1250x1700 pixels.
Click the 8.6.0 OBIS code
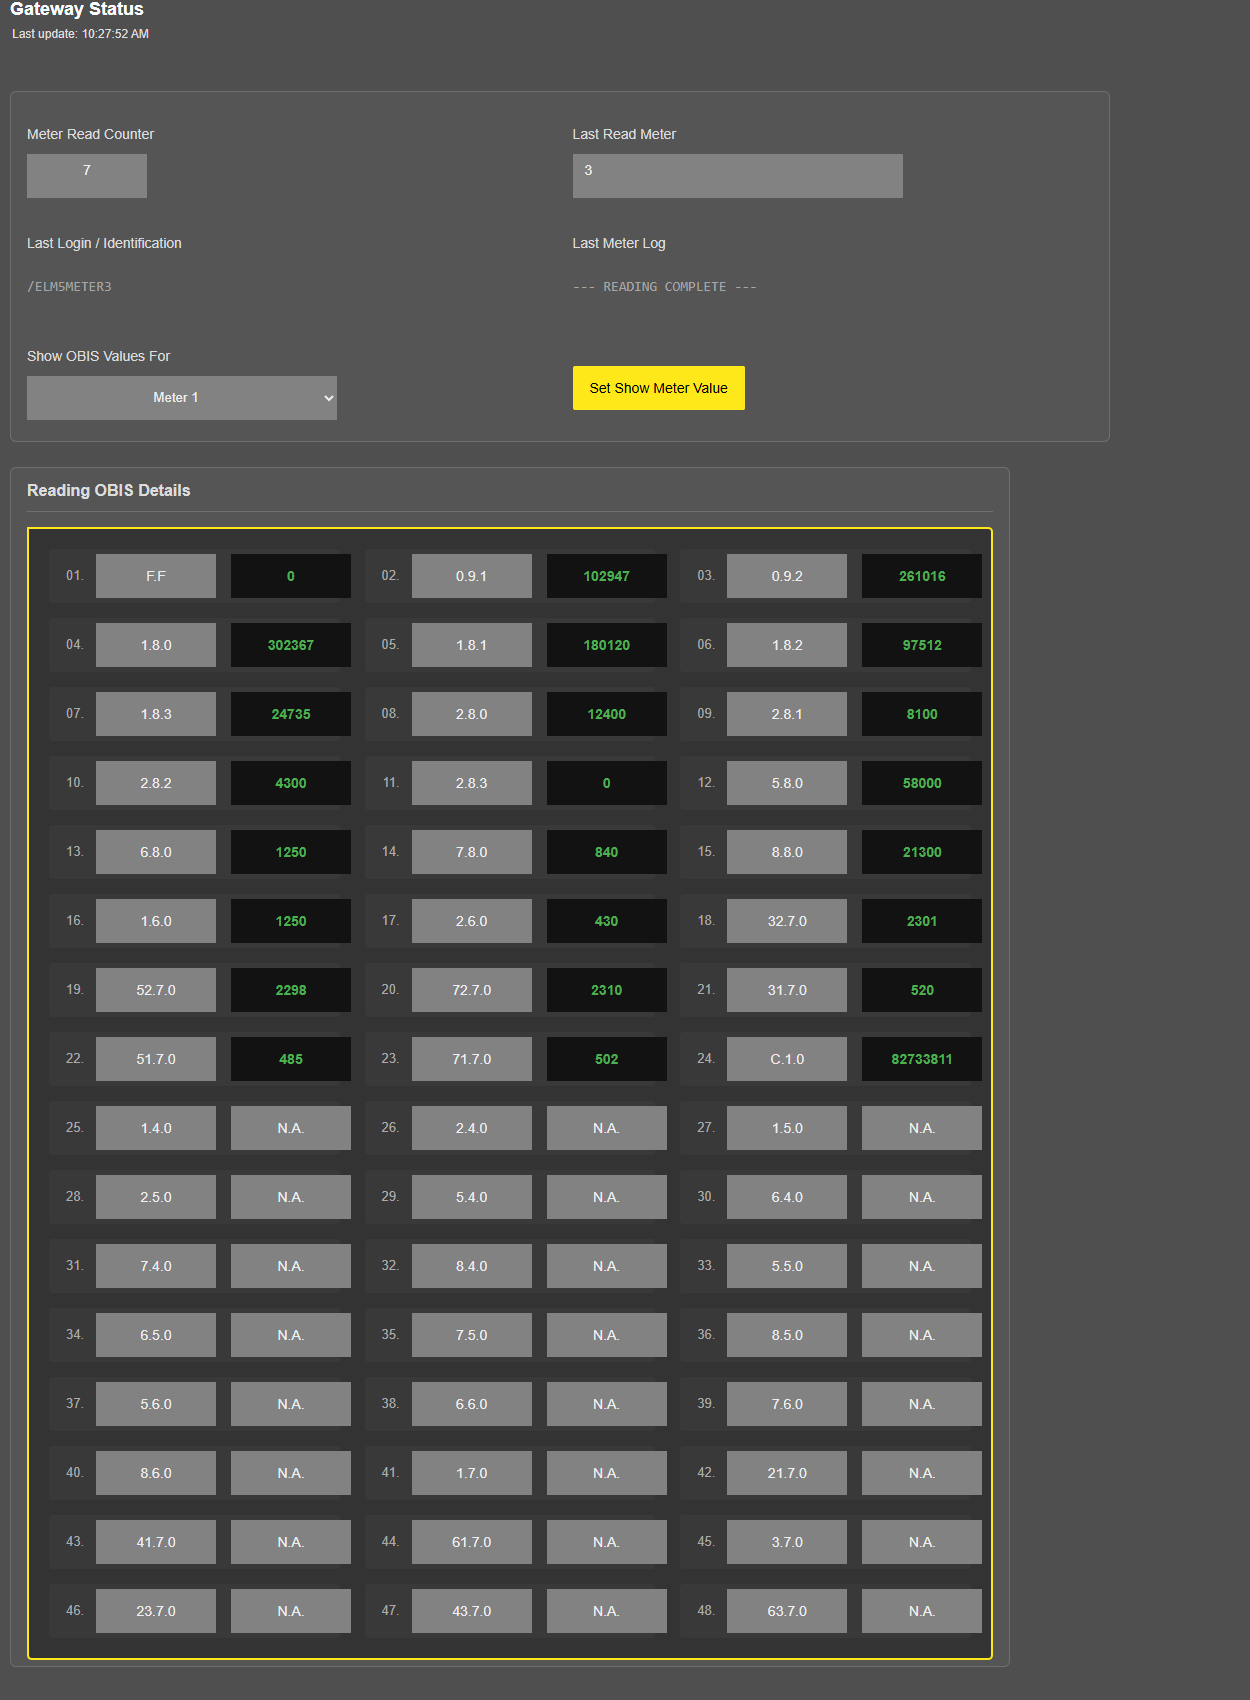pyautogui.click(x=156, y=1473)
